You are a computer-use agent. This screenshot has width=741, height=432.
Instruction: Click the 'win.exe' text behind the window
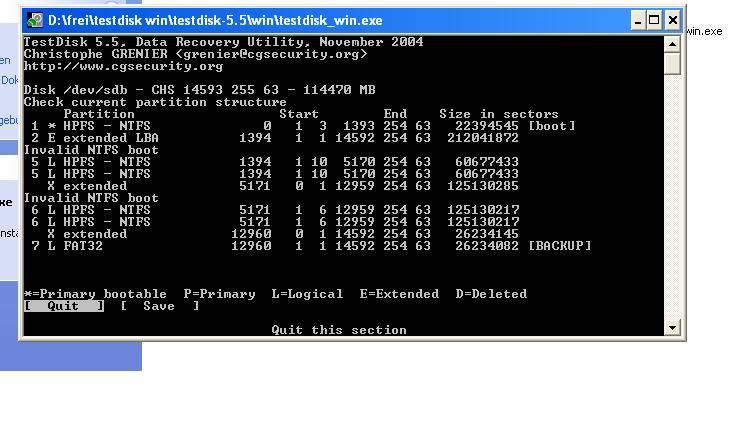click(704, 32)
